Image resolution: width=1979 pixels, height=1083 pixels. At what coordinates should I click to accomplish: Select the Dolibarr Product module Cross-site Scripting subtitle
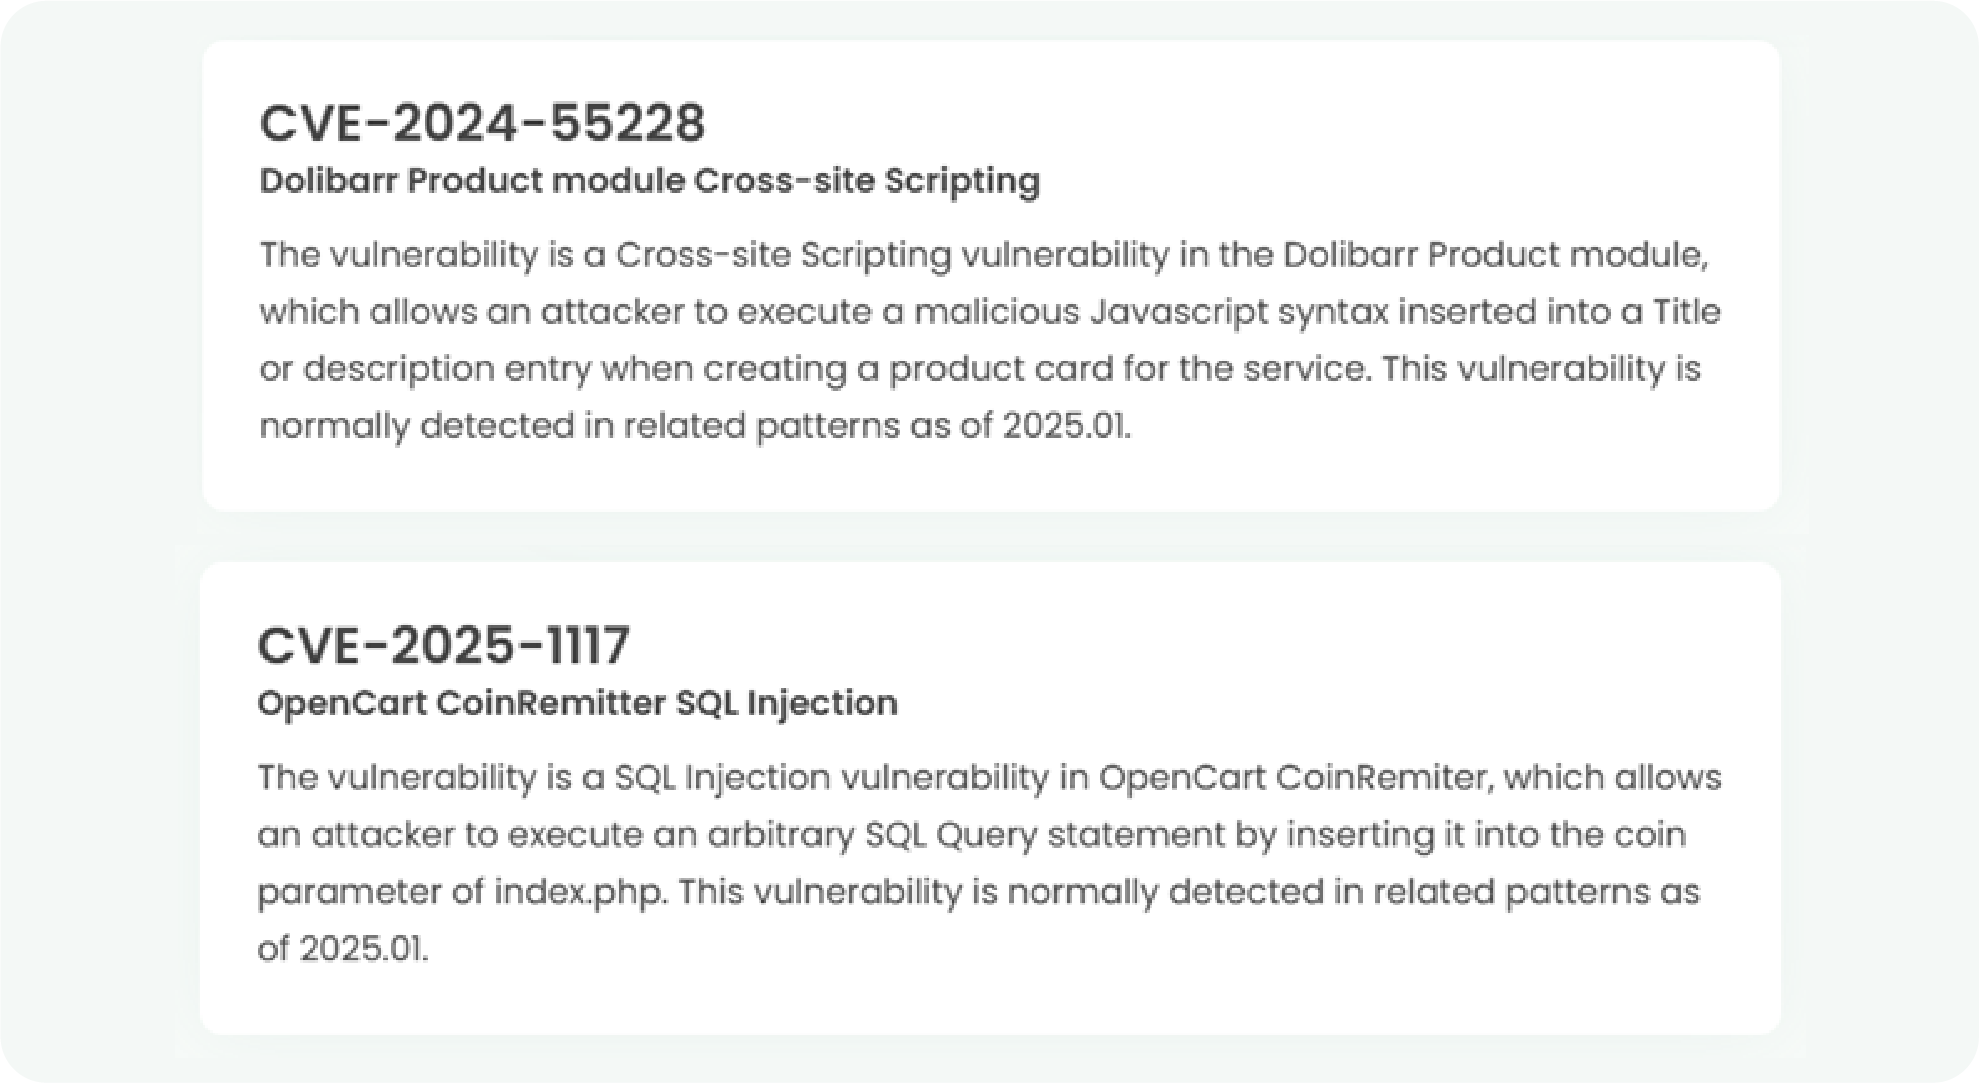(x=650, y=182)
